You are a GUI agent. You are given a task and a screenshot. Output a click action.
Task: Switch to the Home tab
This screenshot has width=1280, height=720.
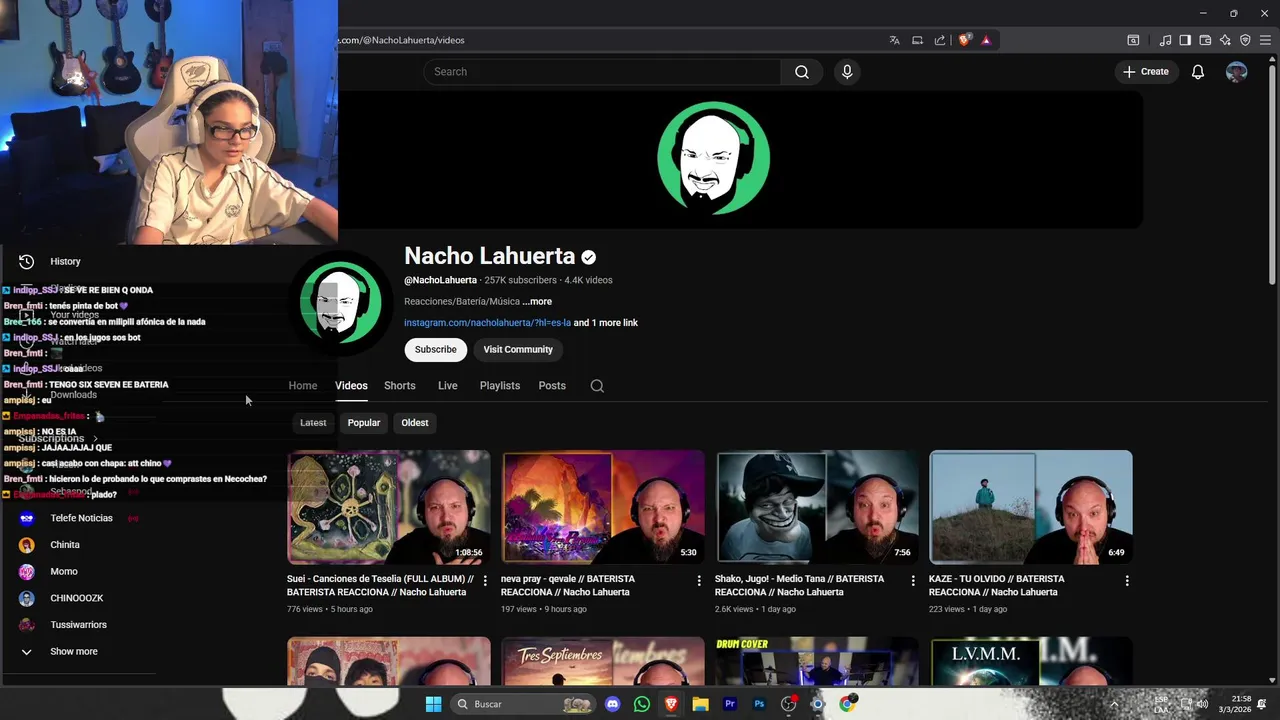[x=303, y=386]
